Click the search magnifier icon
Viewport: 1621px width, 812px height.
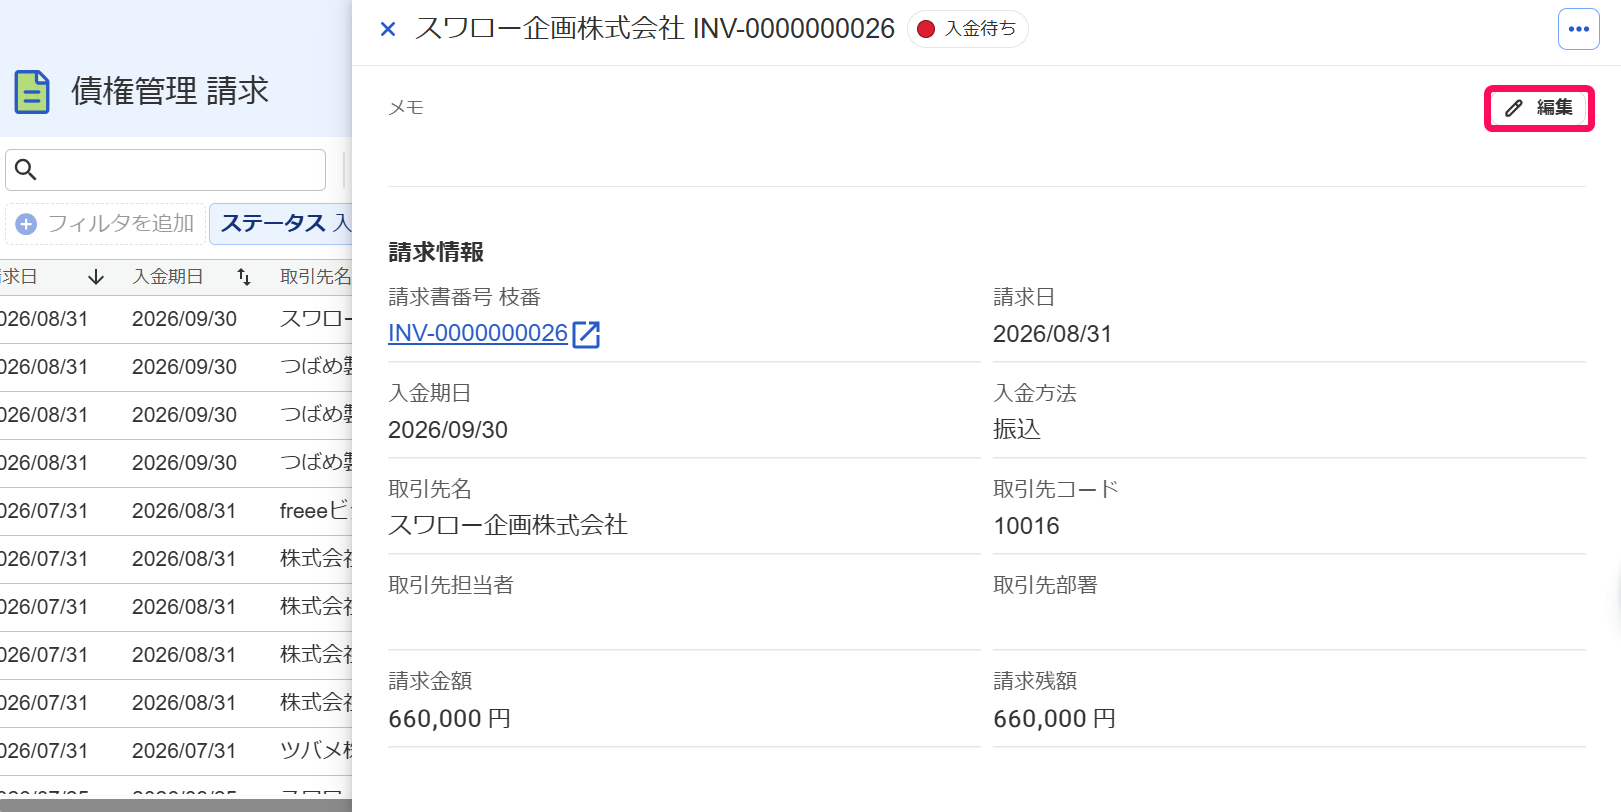coord(26,170)
